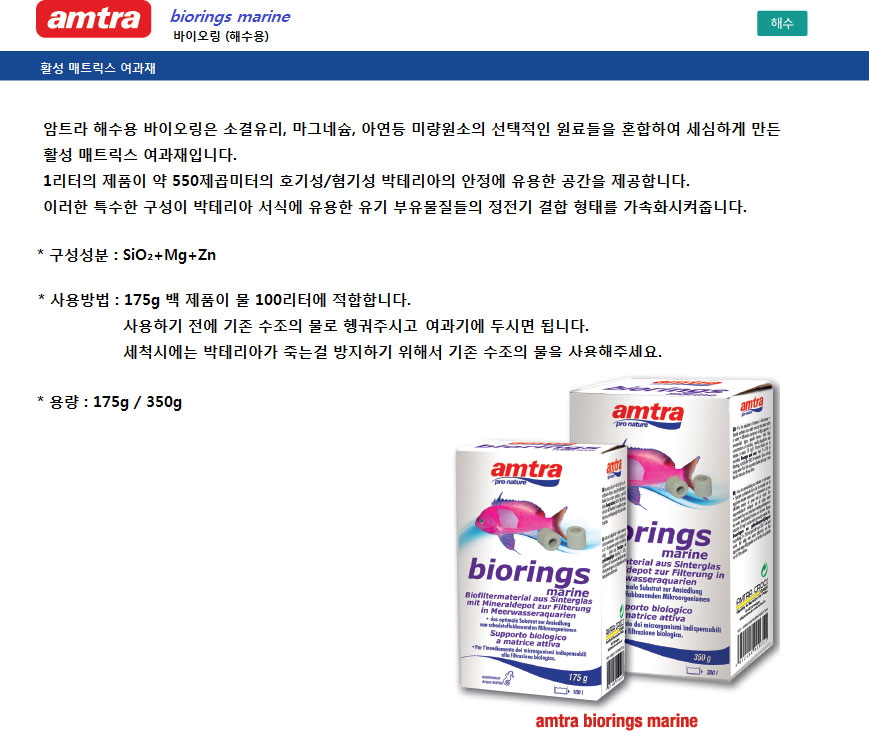Click the barcode on the large box

click(x=753, y=639)
